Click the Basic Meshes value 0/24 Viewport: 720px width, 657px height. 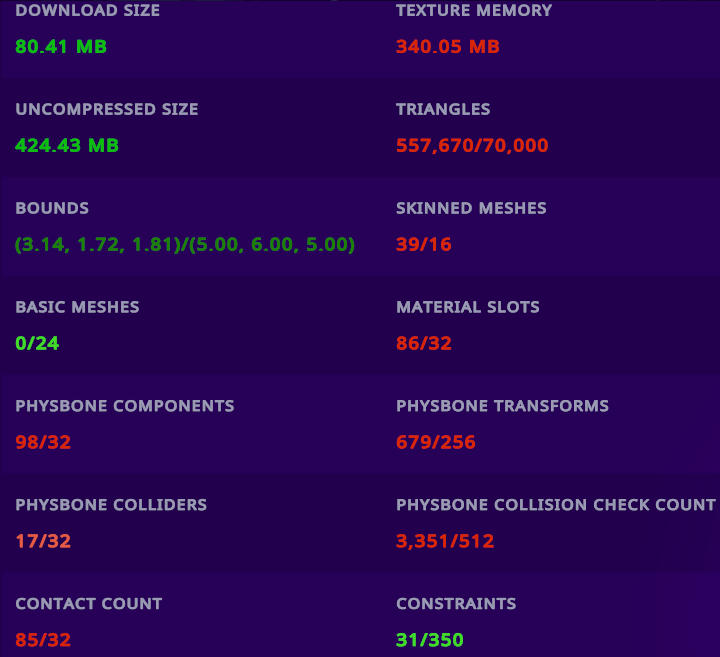pyautogui.click(x=37, y=344)
